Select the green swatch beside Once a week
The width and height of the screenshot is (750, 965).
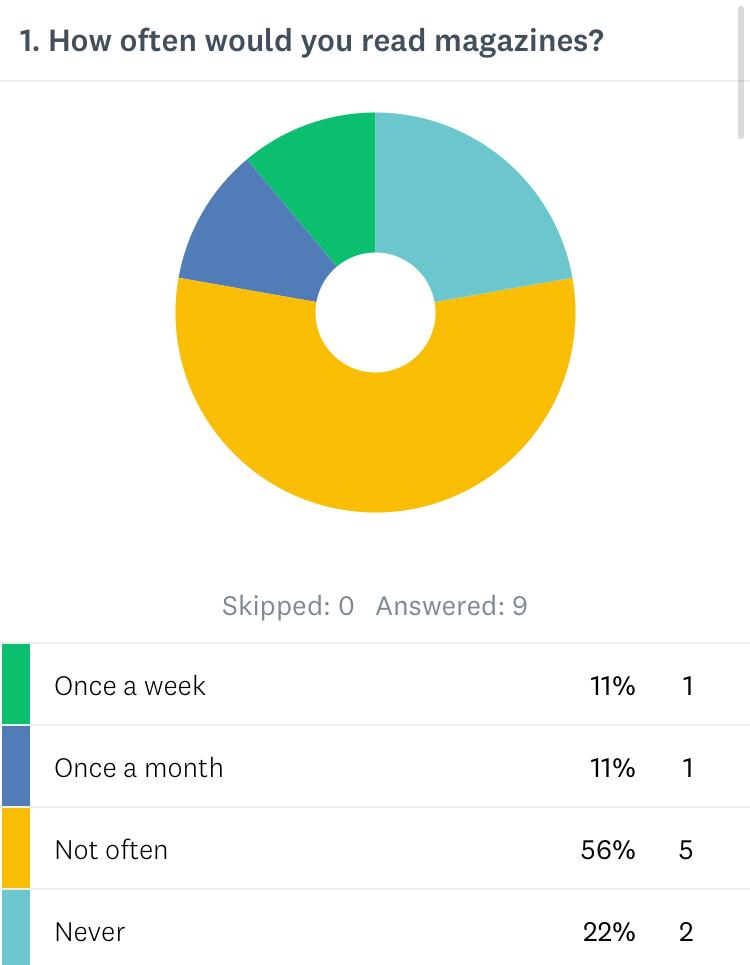pos(16,685)
